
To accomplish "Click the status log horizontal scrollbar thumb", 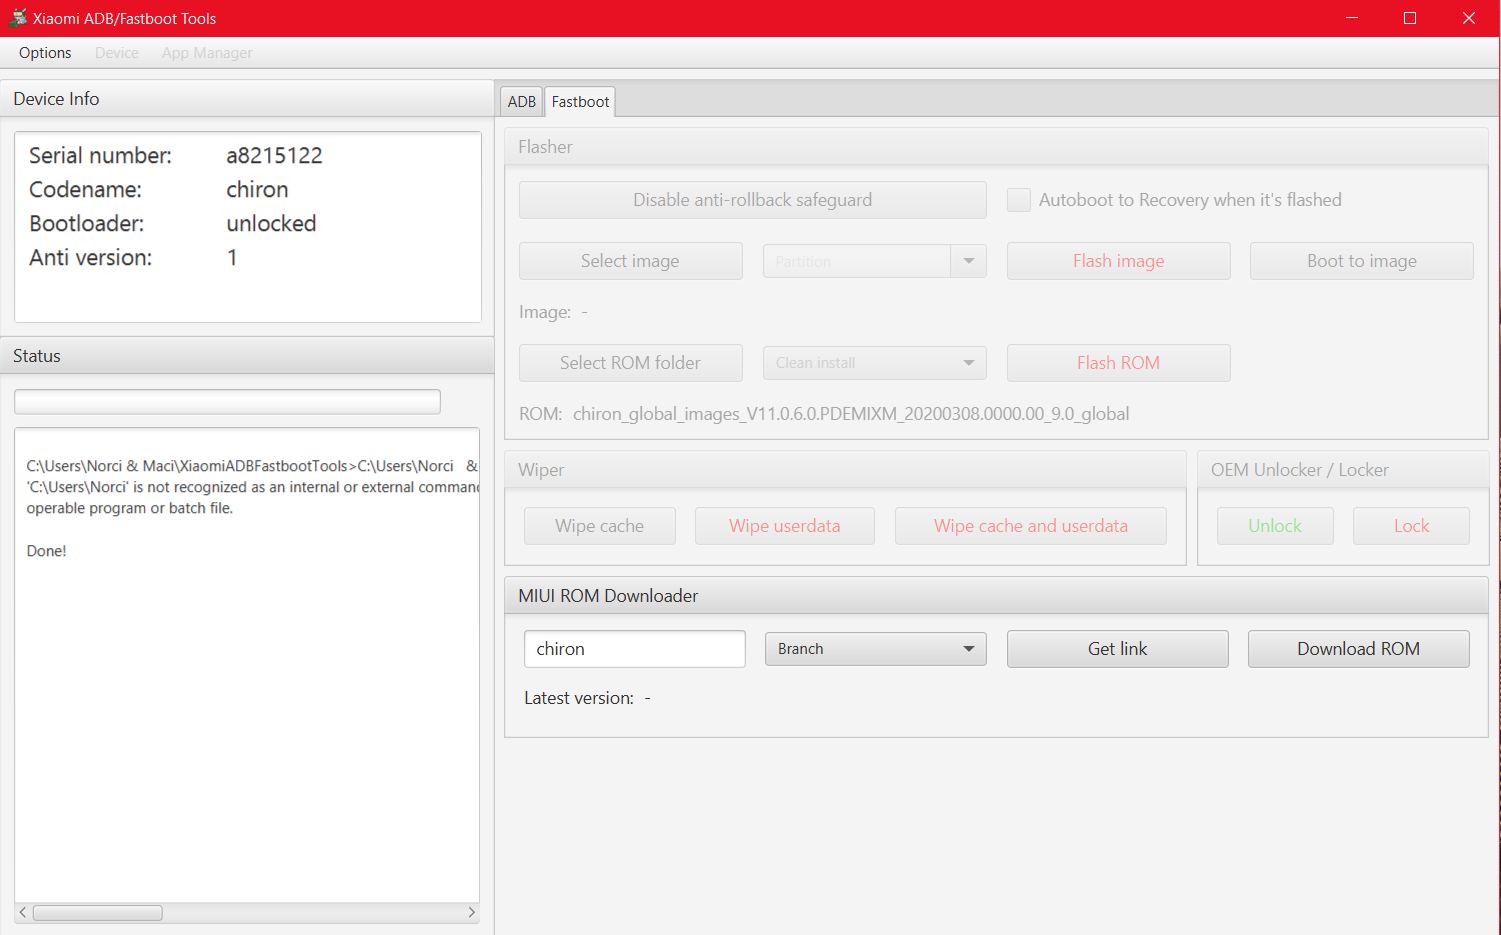I will [x=98, y=913].
